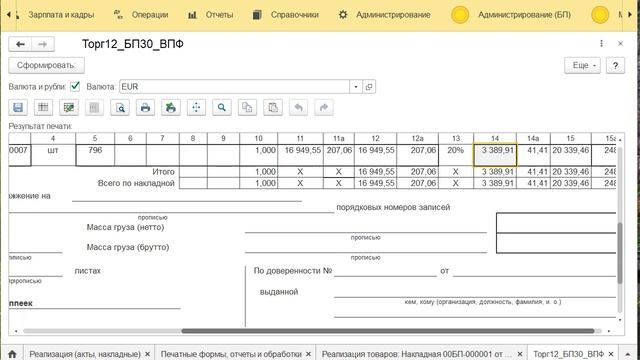Save the print result with the diskette icon
640x360 pixels.
pos(18,108)
